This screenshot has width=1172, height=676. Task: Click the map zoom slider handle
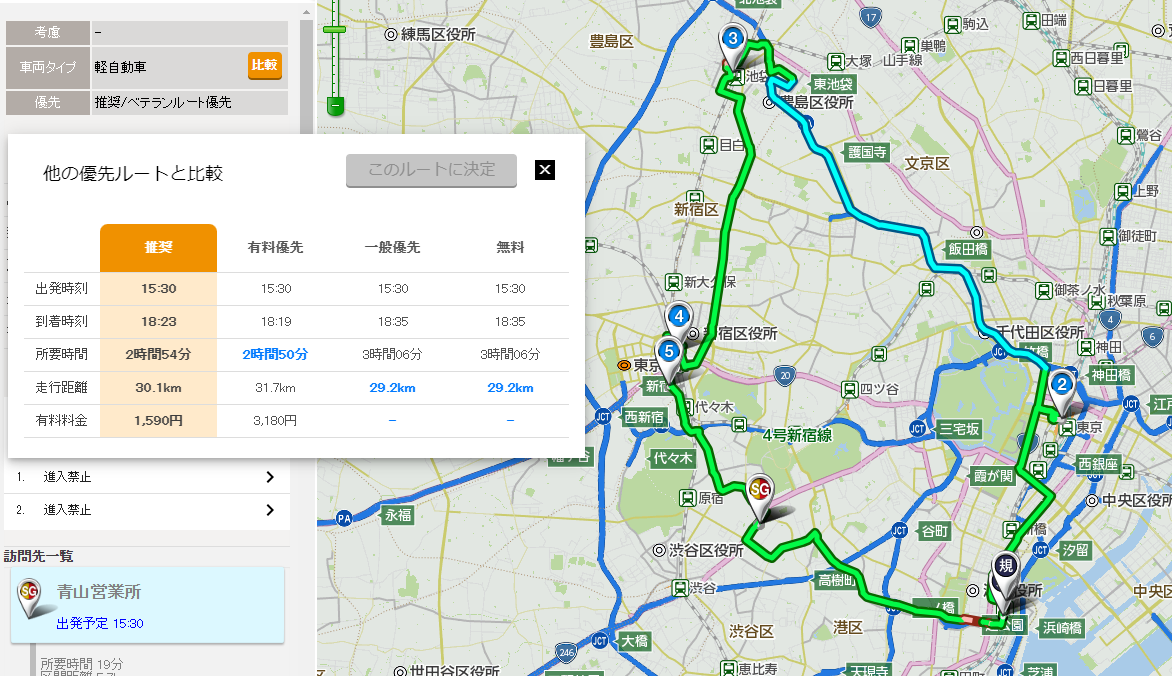coord(334,29)
